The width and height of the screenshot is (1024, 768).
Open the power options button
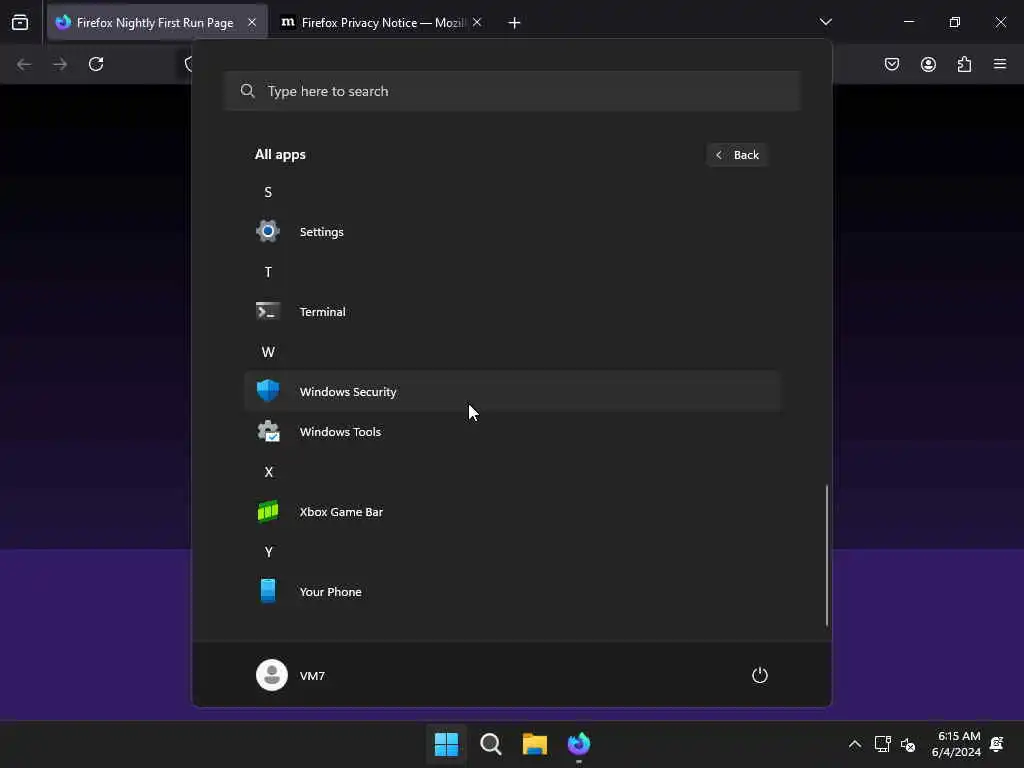760,675
